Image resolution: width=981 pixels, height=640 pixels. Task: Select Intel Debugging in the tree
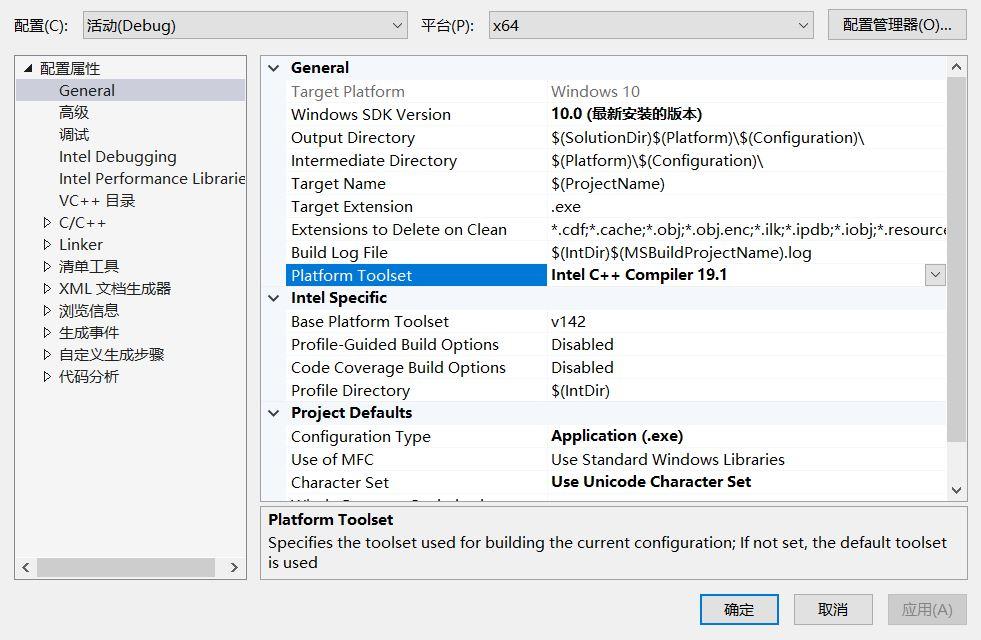pos(118,156)
